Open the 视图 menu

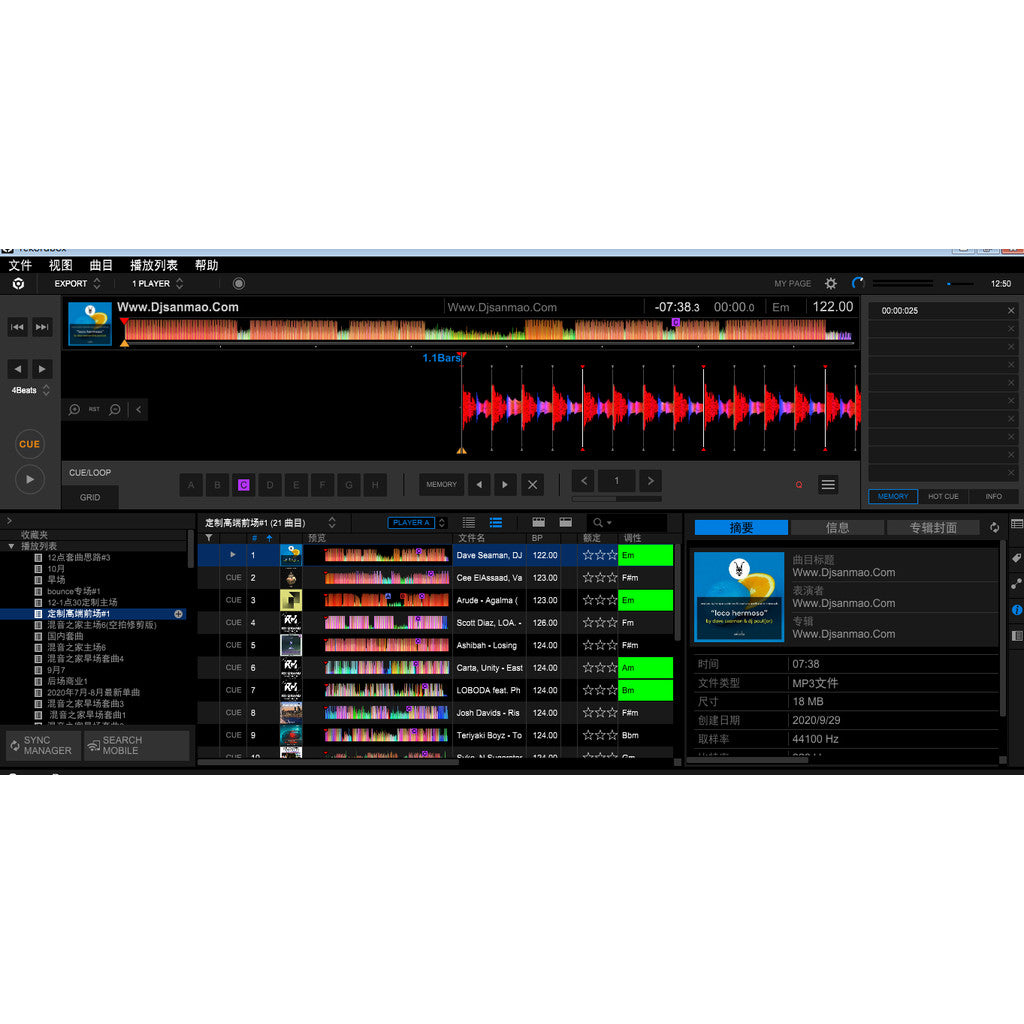tap(61, 265)
